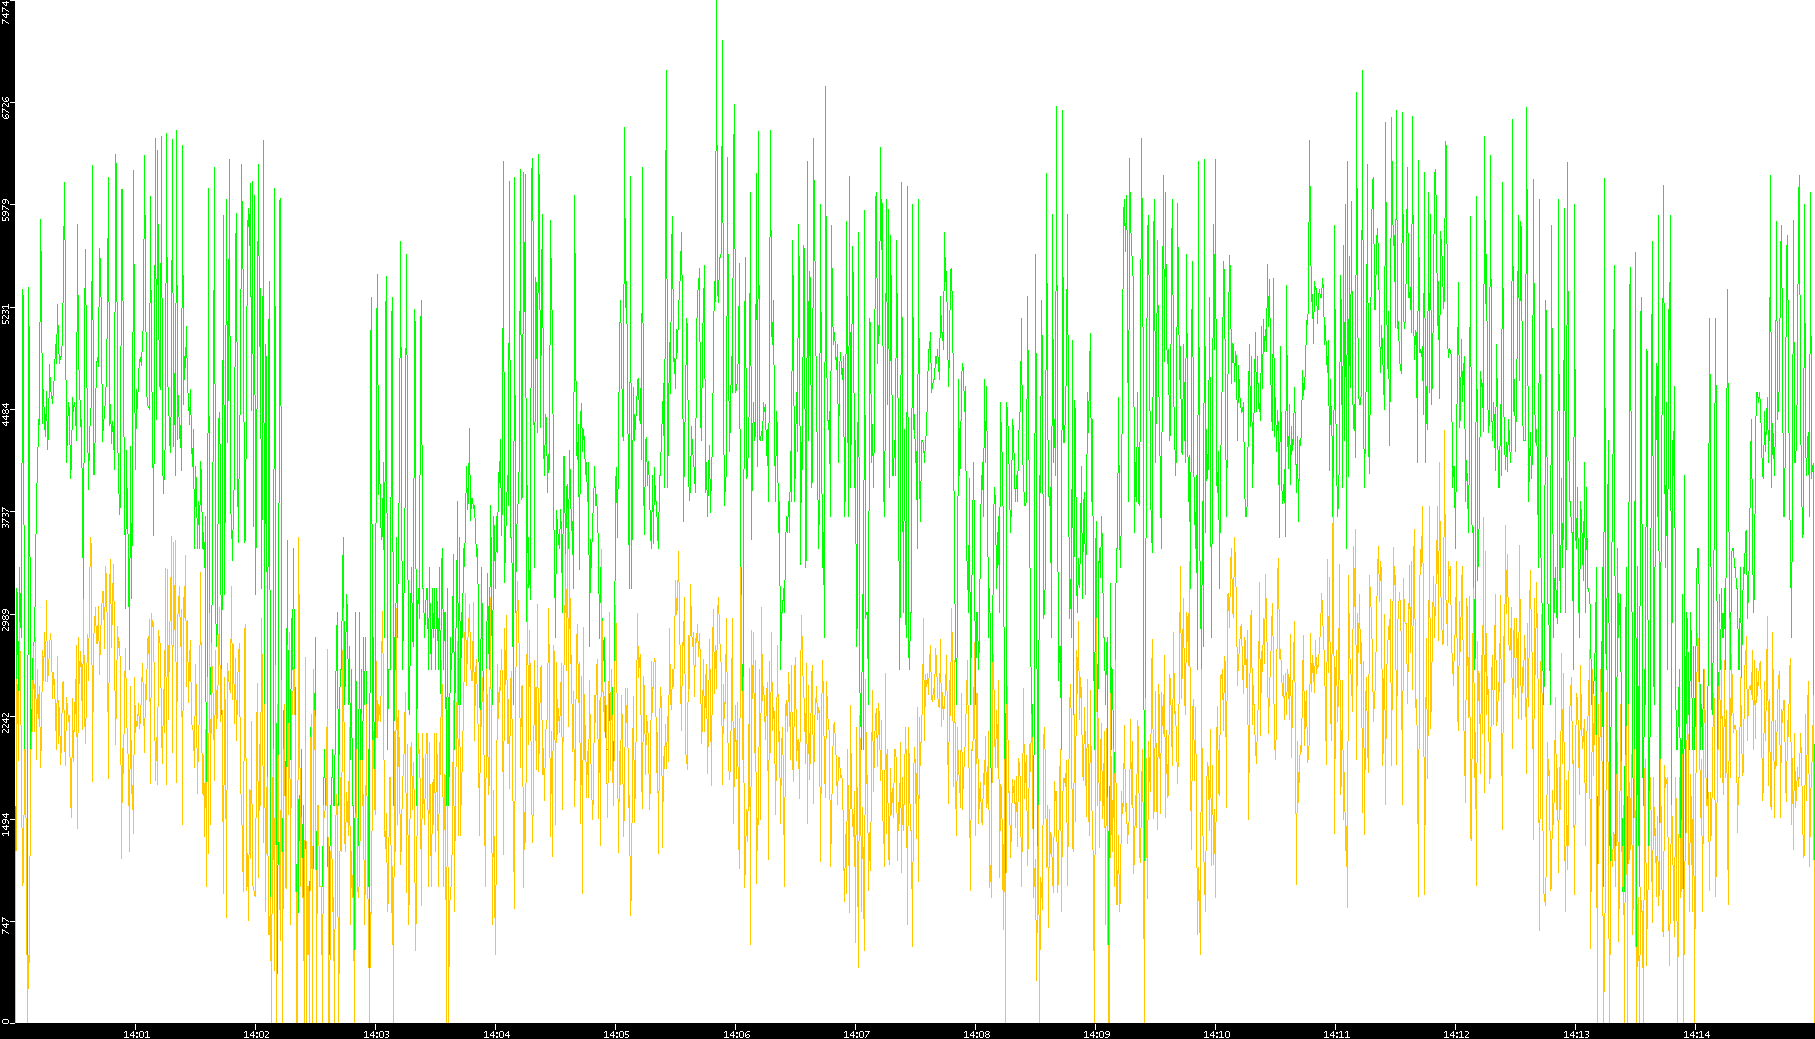Click the 14:10 time axis label

tap(1216, 1034)
